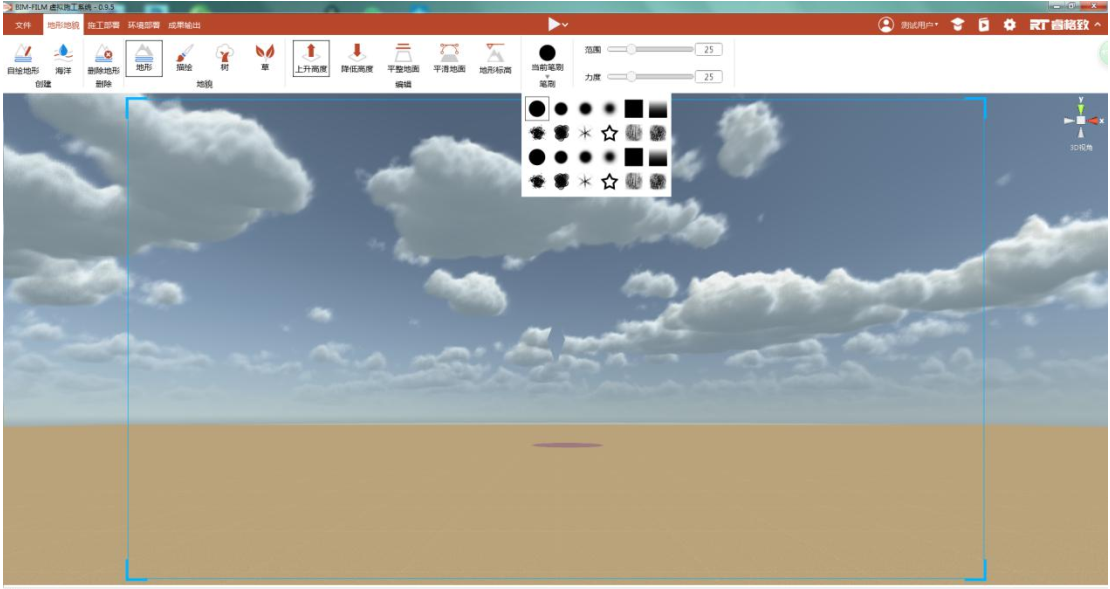
Task: Collapse the ribbon using the top-right chevron
Action: tap(1098, 25)
